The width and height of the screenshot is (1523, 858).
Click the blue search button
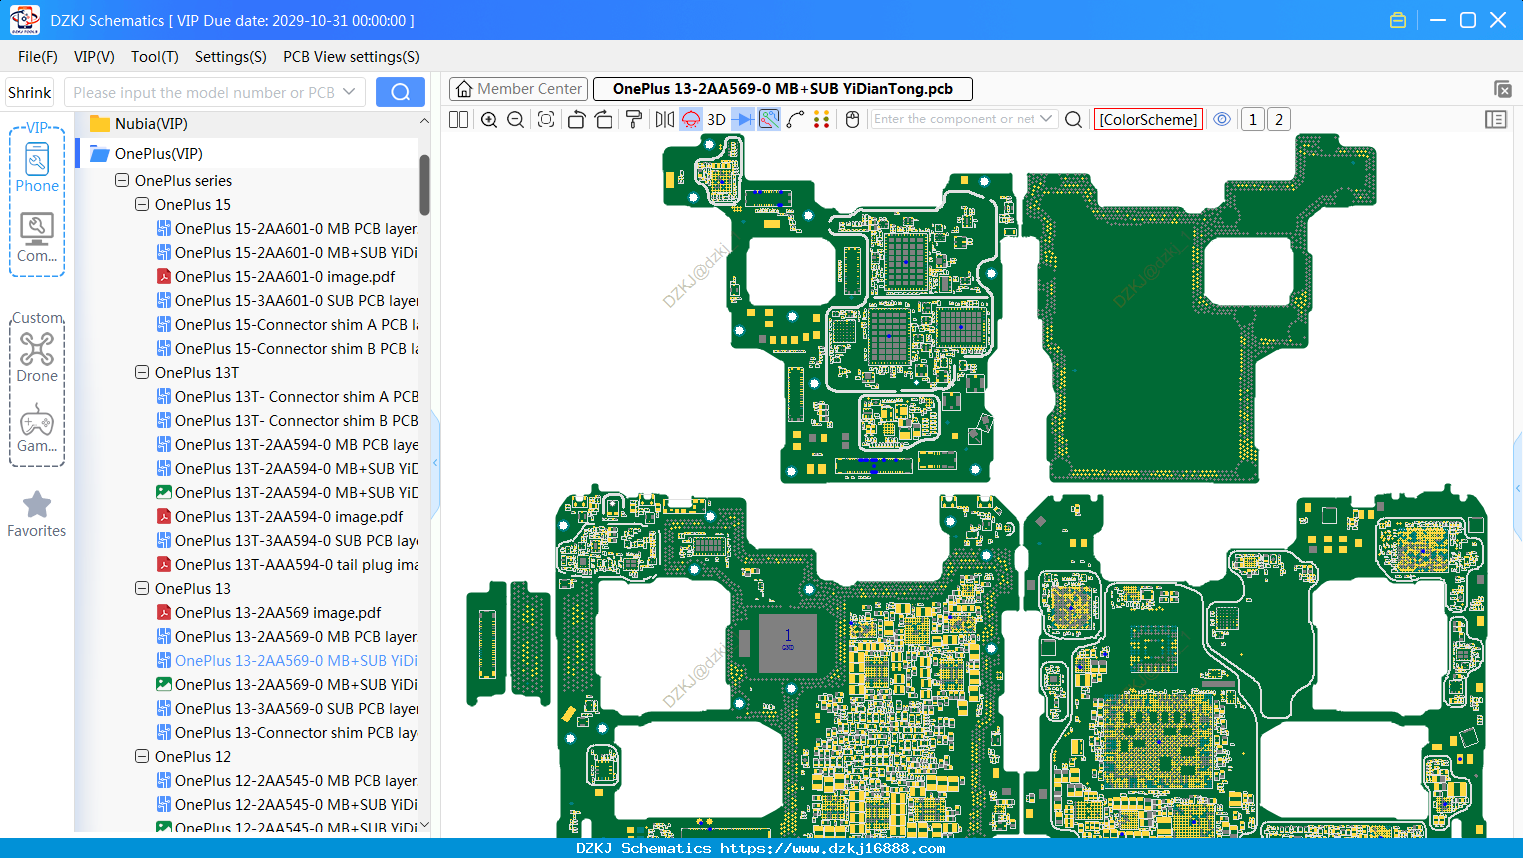pyautogui.click(x=400, y=92)
